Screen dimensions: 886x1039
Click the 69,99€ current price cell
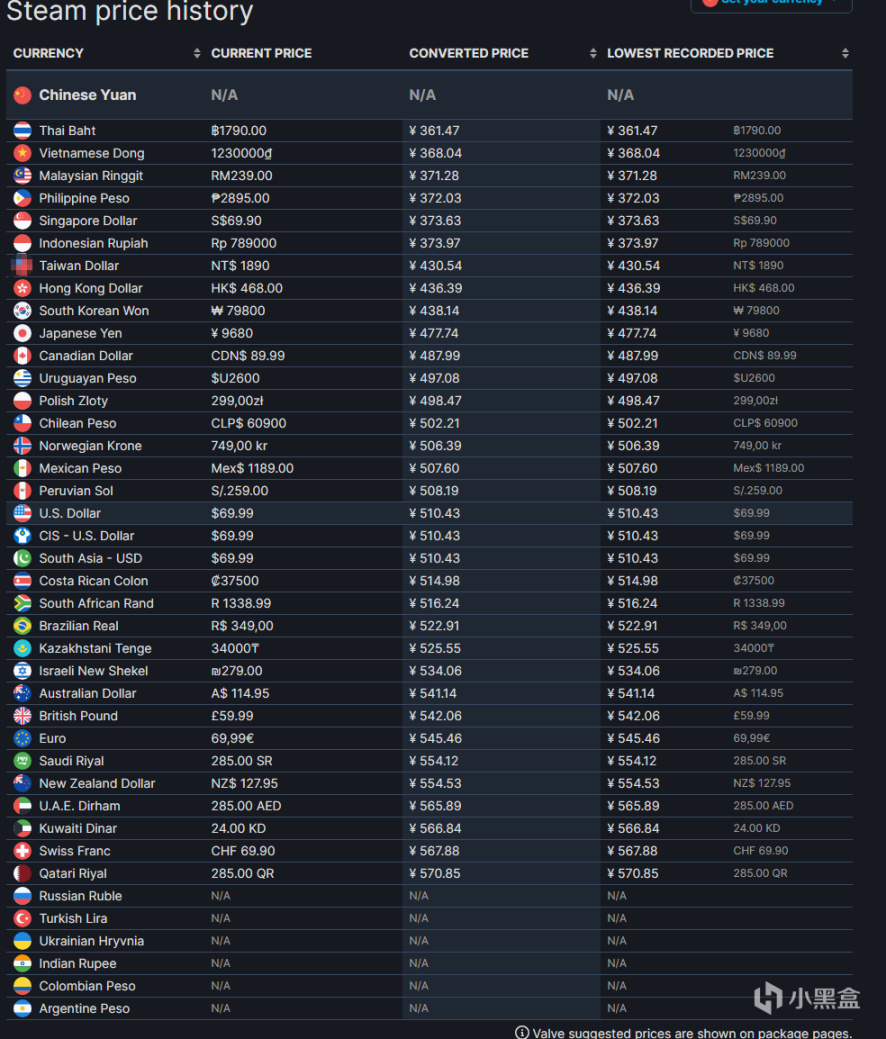click(x=233, y=739)
